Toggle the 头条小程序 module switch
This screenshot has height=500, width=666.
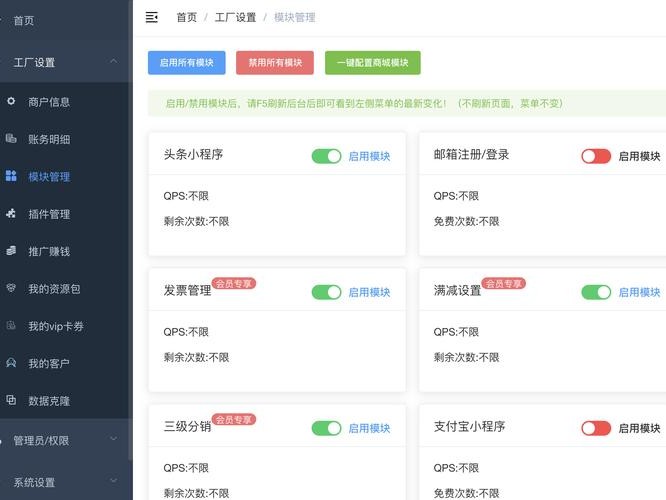click(x=326, y=156)
